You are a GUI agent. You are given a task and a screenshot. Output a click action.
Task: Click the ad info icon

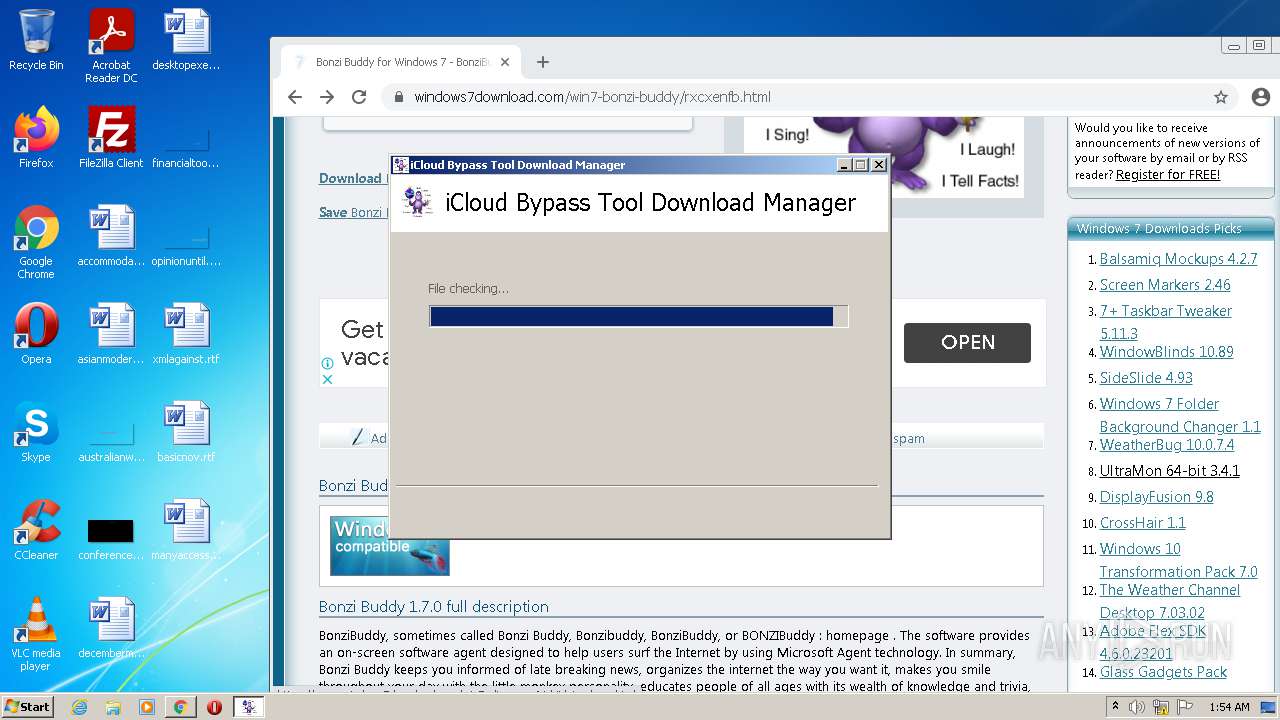[x=327, y=364]
